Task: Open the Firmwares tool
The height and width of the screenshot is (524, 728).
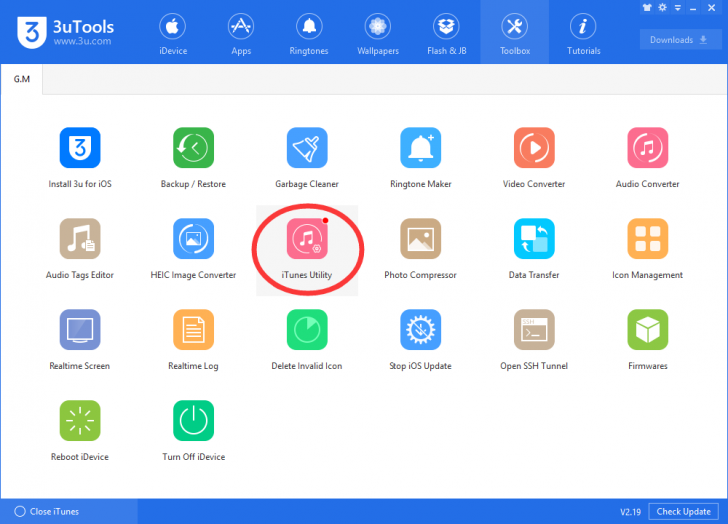Action: click(x=648, y=330)
